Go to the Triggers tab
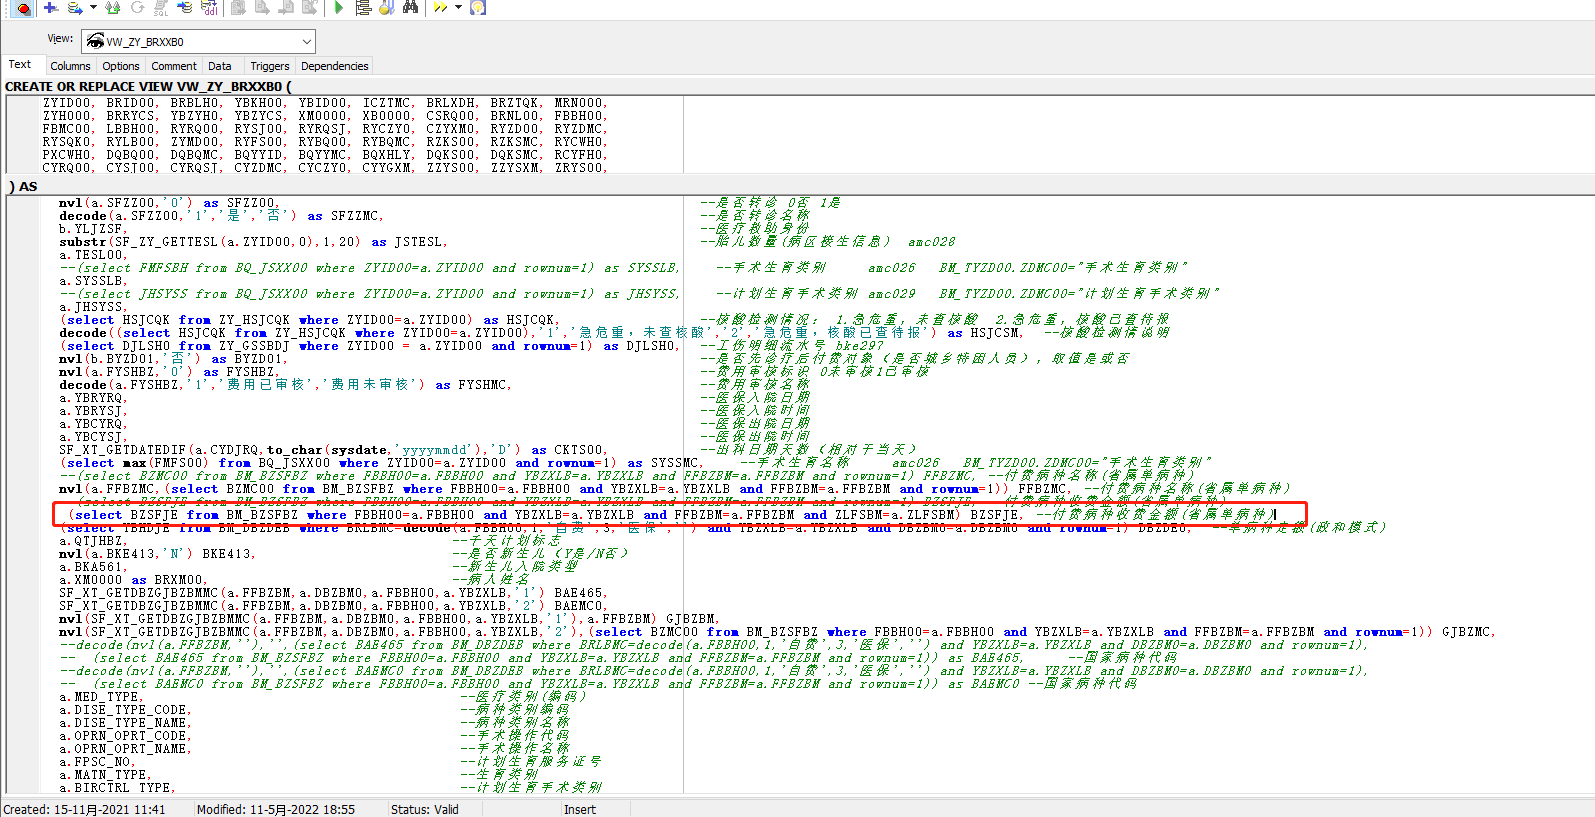Screen dimensions: 1595x817 (x=269, y=66)
